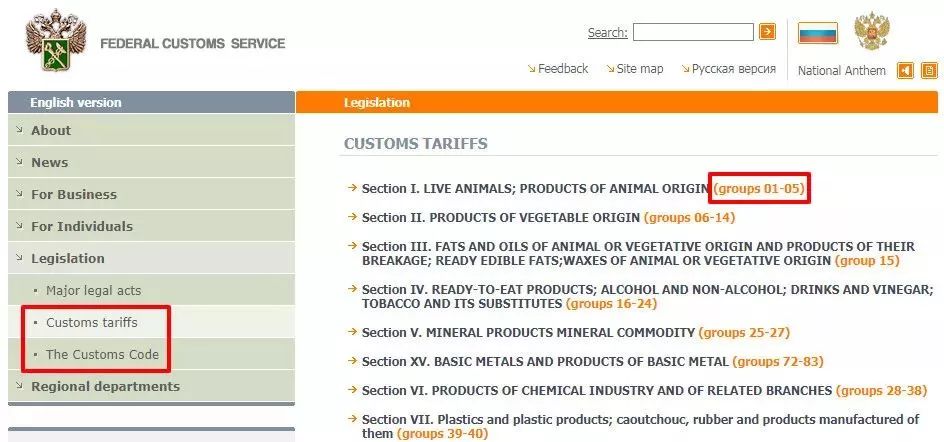Screen dimensions: 944x442
Task: Expand the About sidebar menu
Action: [x=151, y=130]
